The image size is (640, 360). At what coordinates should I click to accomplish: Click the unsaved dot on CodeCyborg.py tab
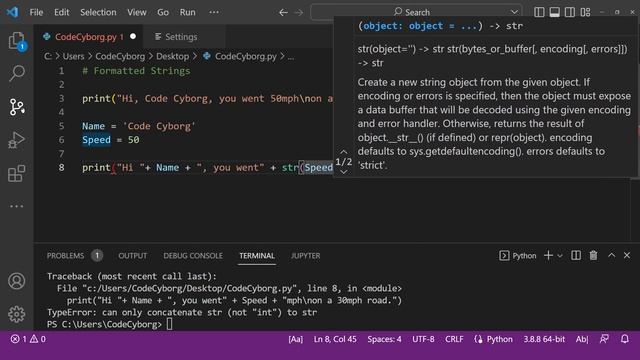[133, 37]
